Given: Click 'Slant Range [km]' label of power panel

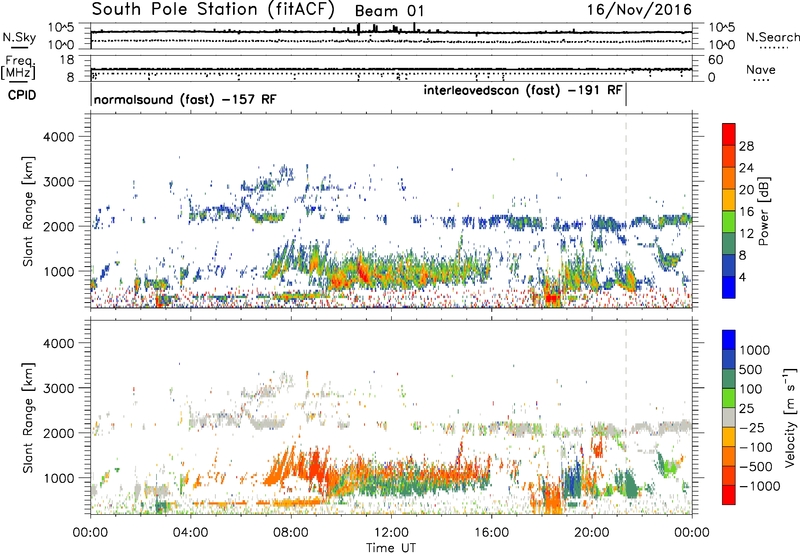Looking at the screenshot, I should pyautogui.click(x=28, y=211).
